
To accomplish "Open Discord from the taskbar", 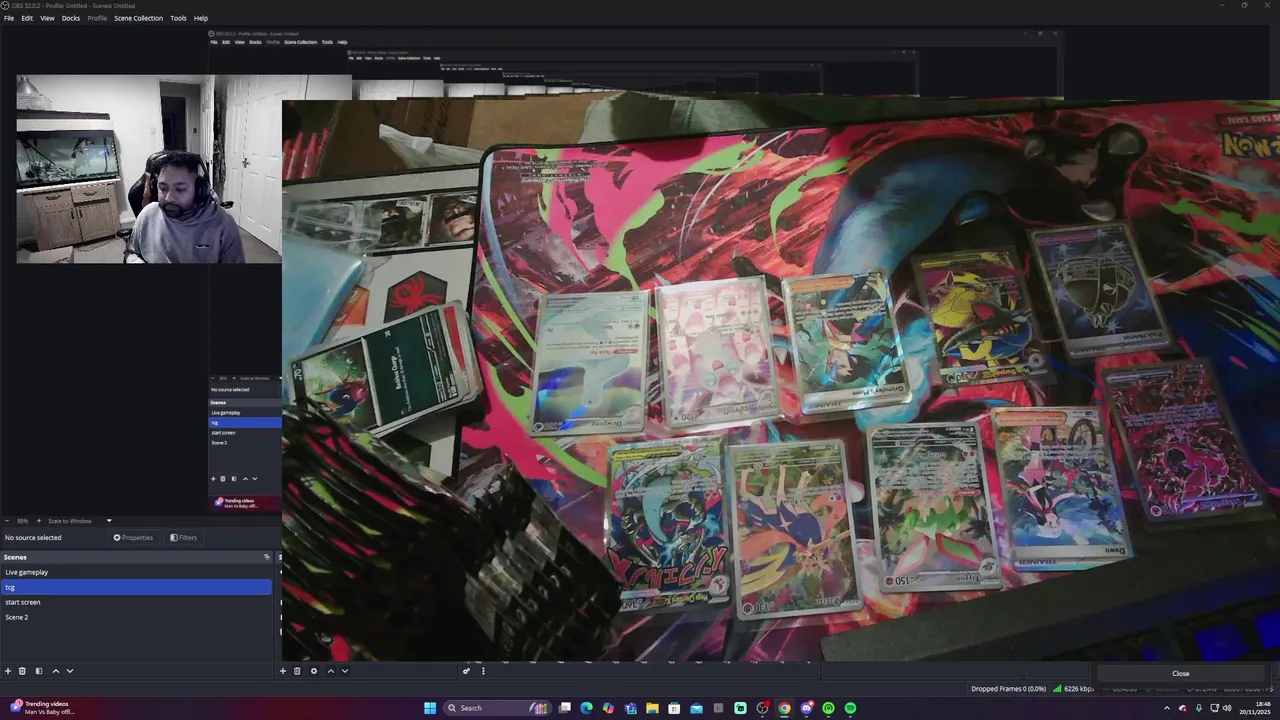I will [x=807, y=708].
